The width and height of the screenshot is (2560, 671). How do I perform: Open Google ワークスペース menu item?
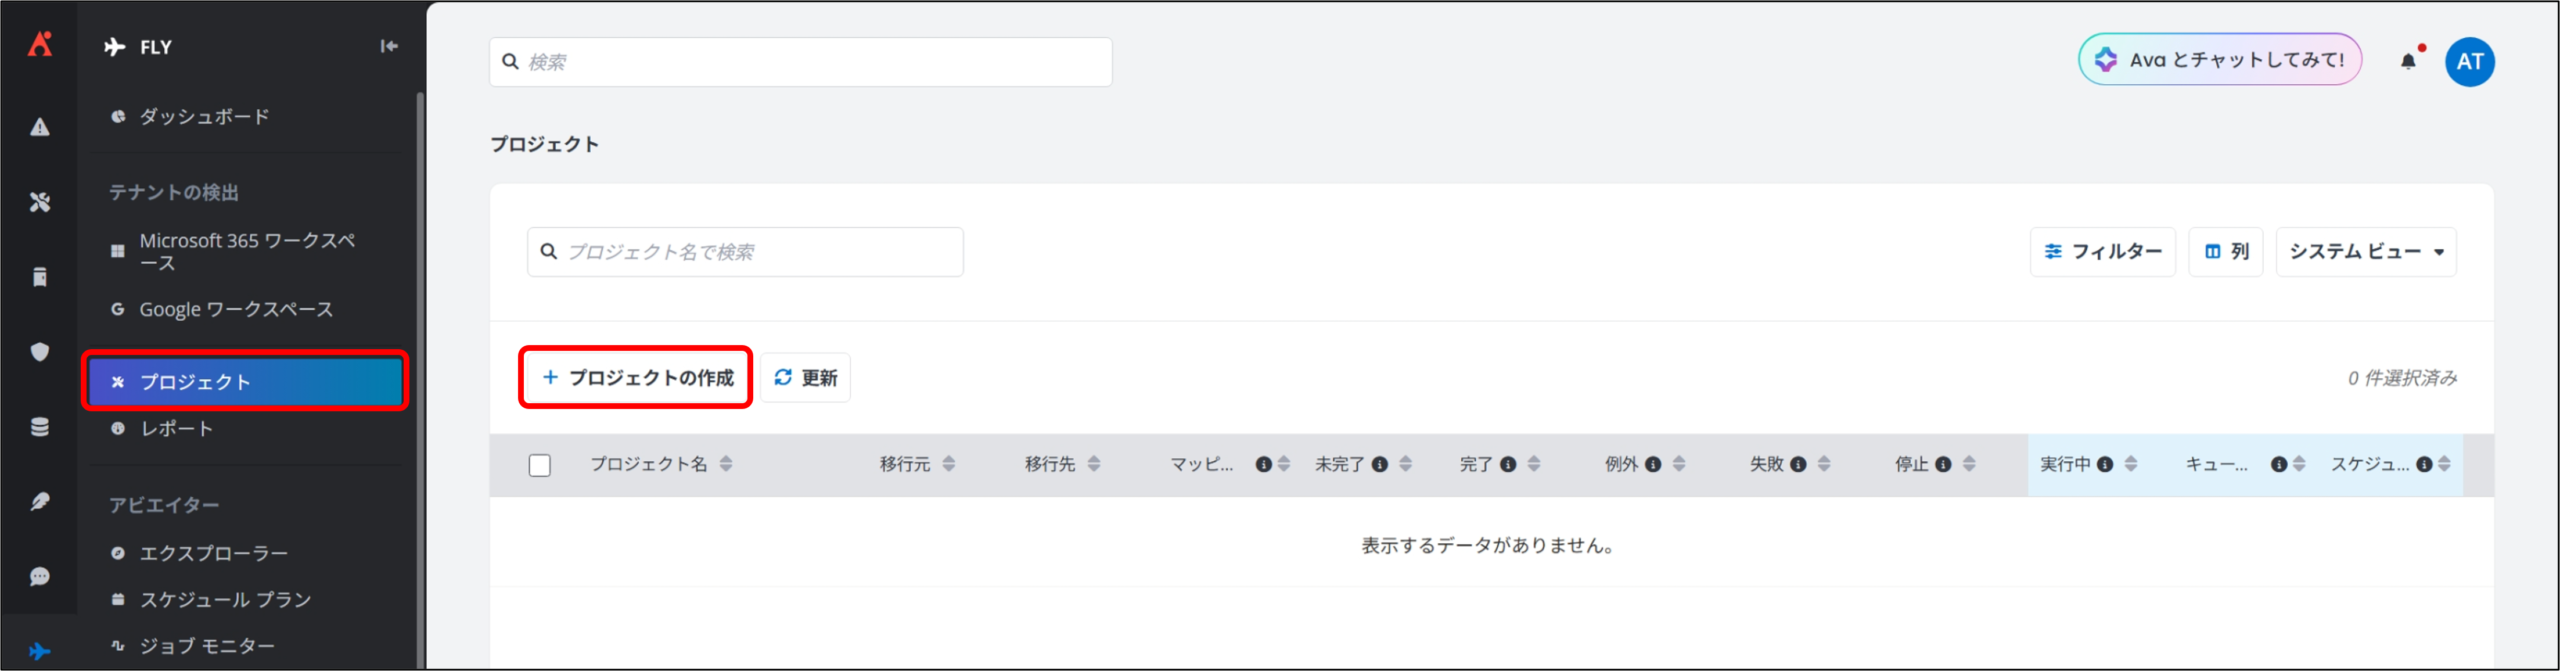click(236, 310)
